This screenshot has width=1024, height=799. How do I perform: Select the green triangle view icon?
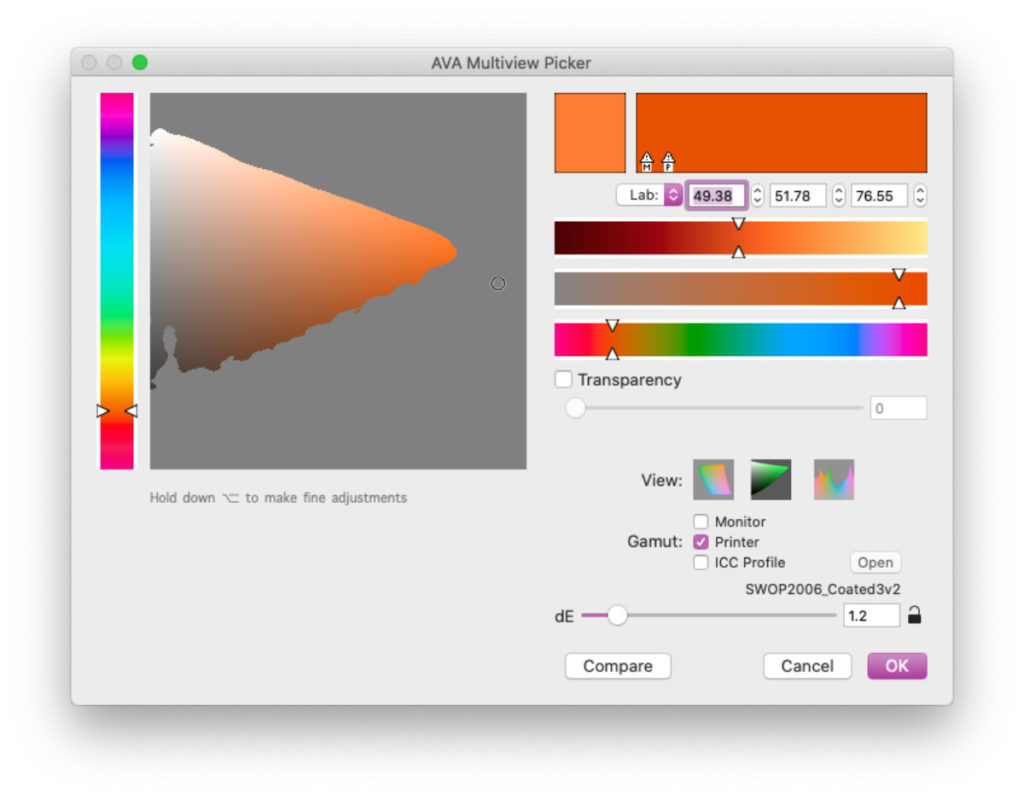771,480
